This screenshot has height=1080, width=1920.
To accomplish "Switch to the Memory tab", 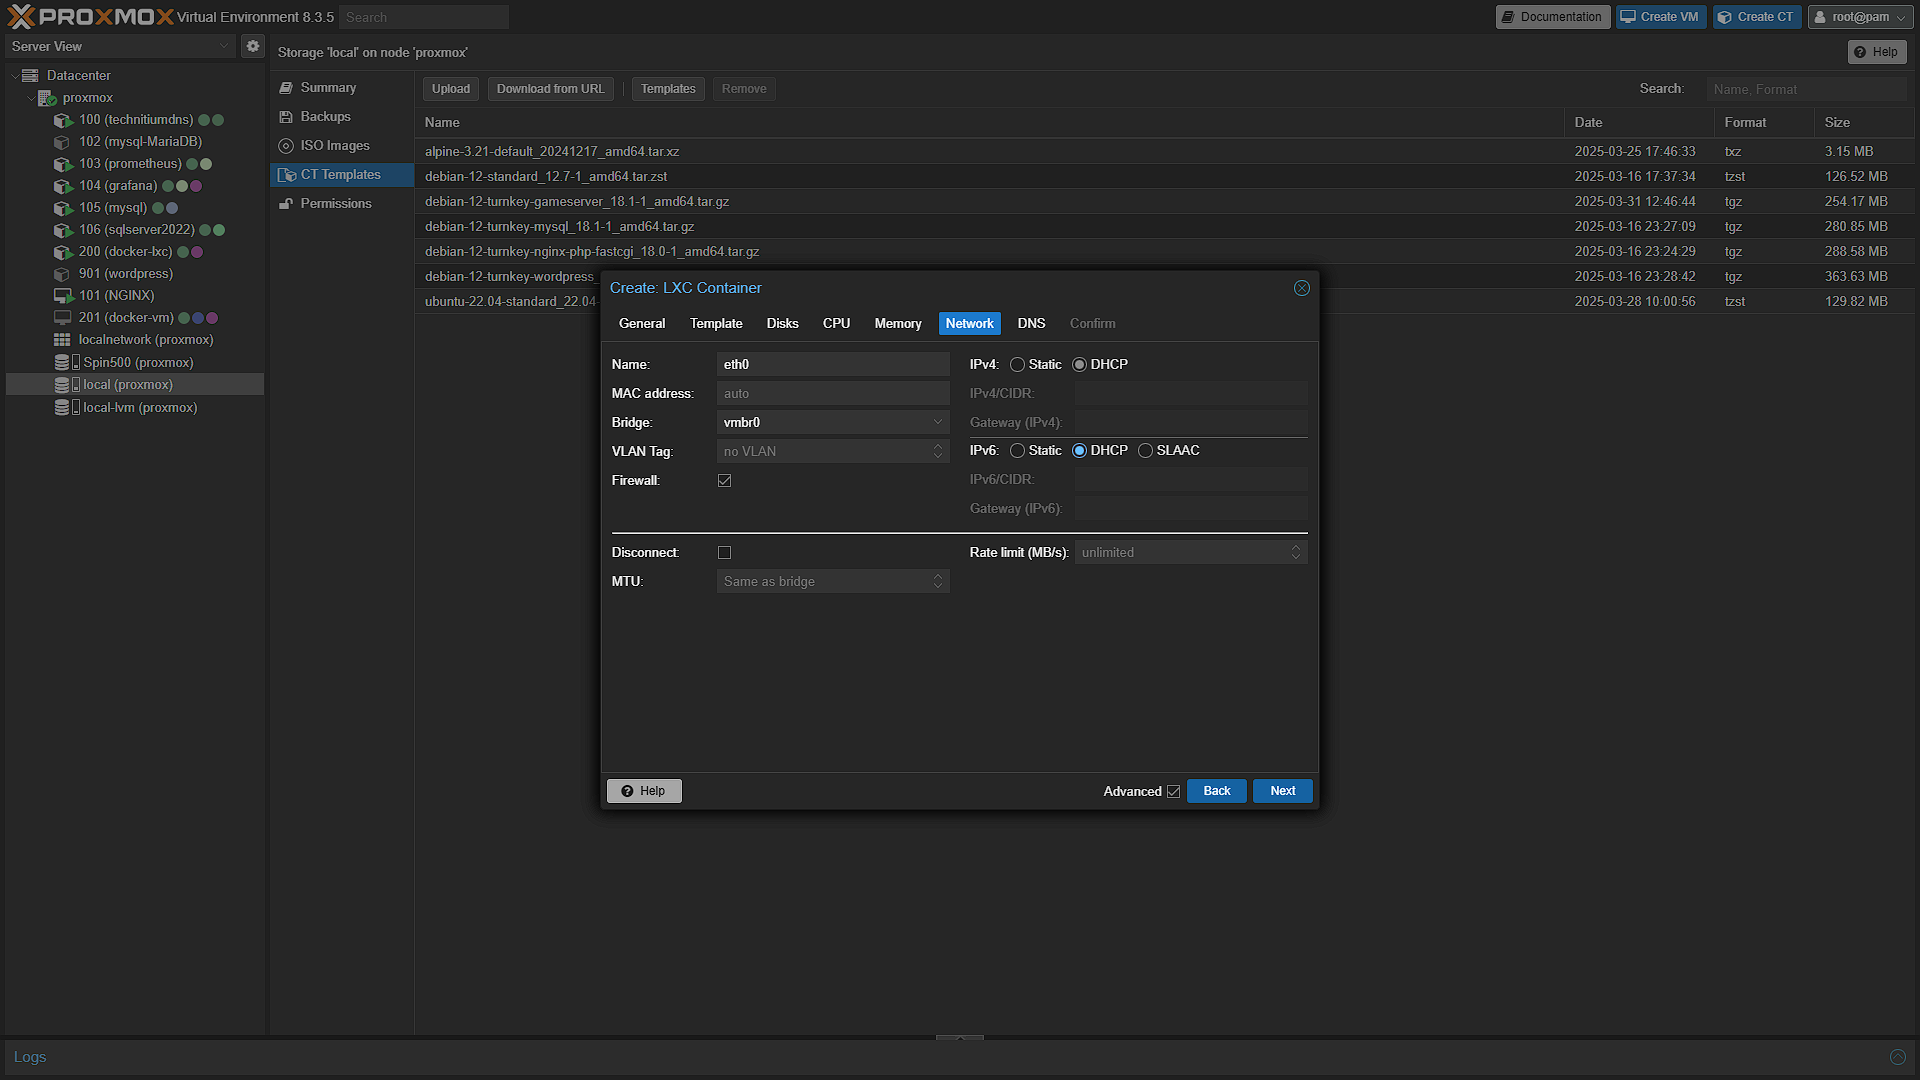I will pyautogui.click(x=897, y=324).
